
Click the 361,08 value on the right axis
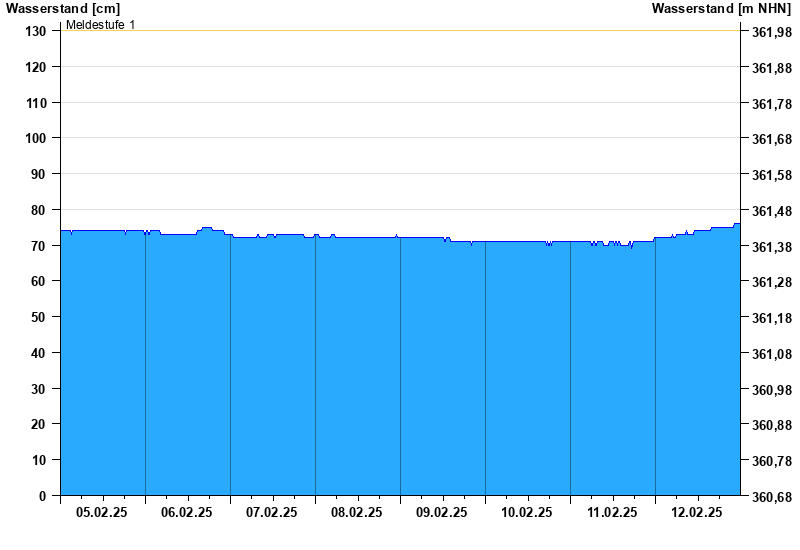pos(771,354)
